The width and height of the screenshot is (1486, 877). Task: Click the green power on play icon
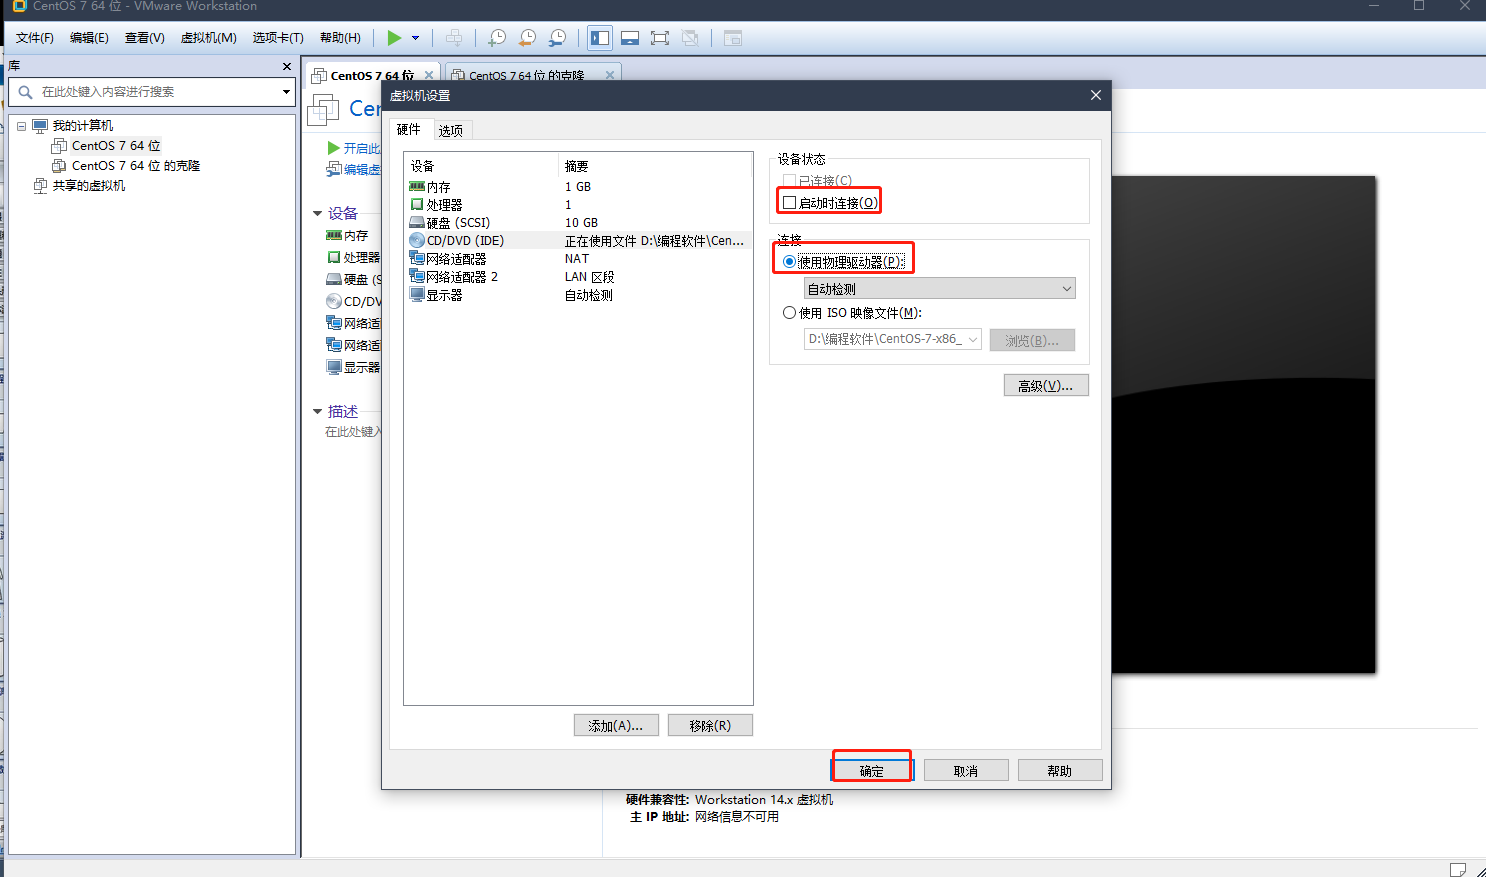click(394, 38)
